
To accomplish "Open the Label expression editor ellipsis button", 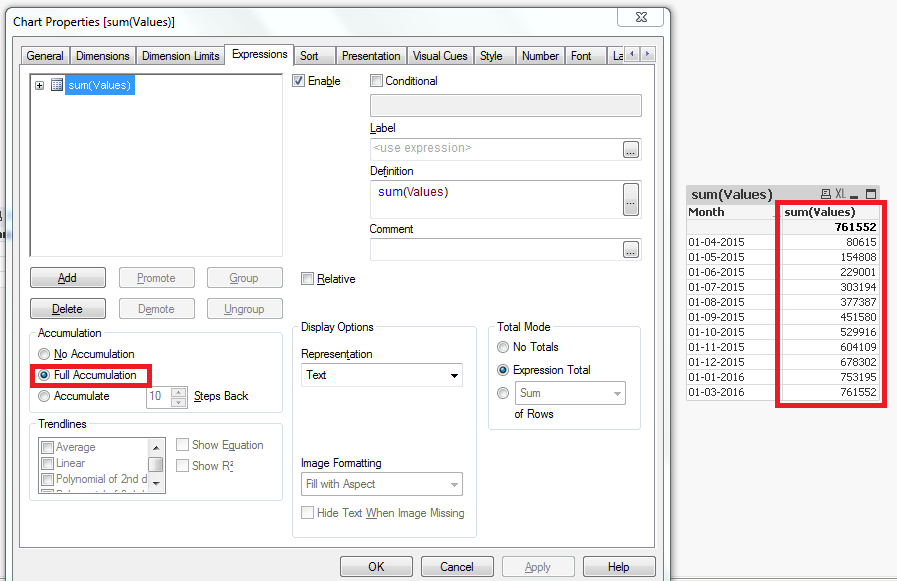I will coord(630,150).
